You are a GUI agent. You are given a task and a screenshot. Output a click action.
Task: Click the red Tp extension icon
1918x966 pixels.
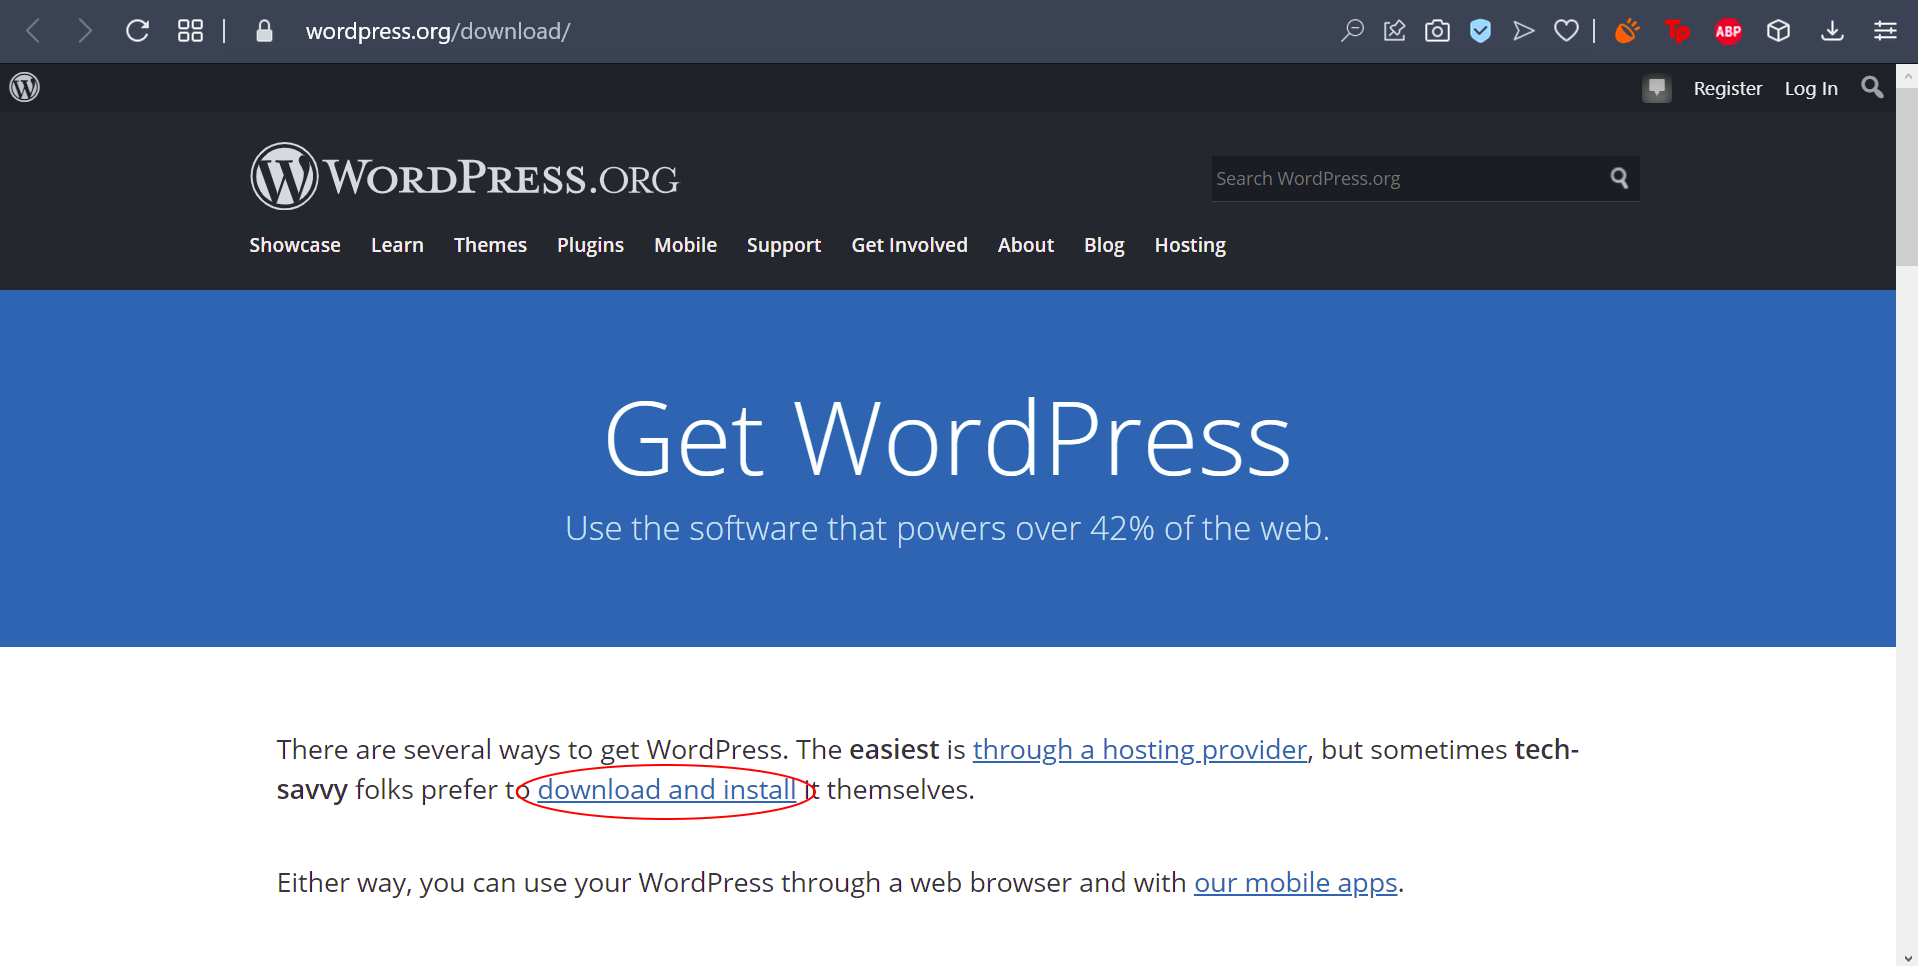(1677, 31)
